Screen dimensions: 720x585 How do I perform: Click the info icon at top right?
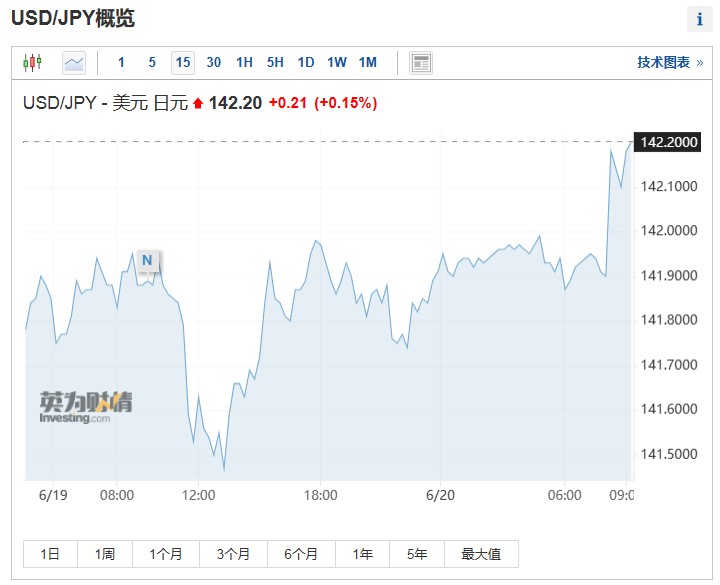click(x=699, y=19)
